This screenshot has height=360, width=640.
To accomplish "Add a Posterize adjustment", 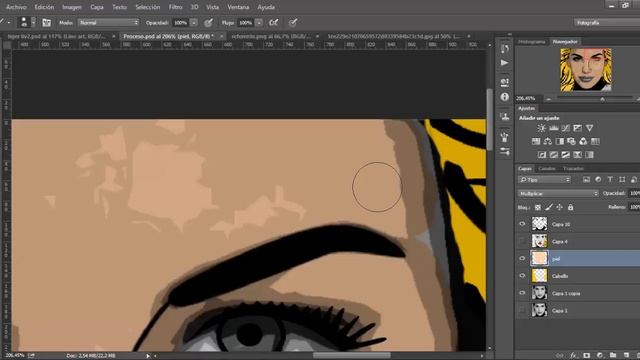I will pos(553,155).
